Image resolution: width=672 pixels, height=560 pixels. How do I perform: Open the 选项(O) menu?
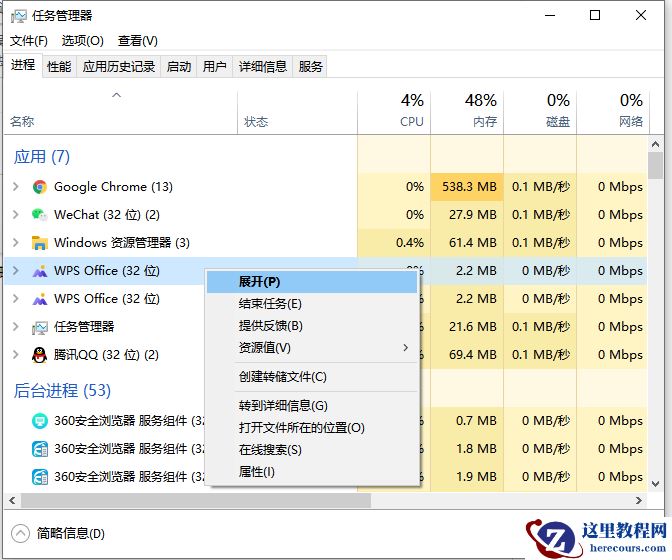[x=83, y=41]
